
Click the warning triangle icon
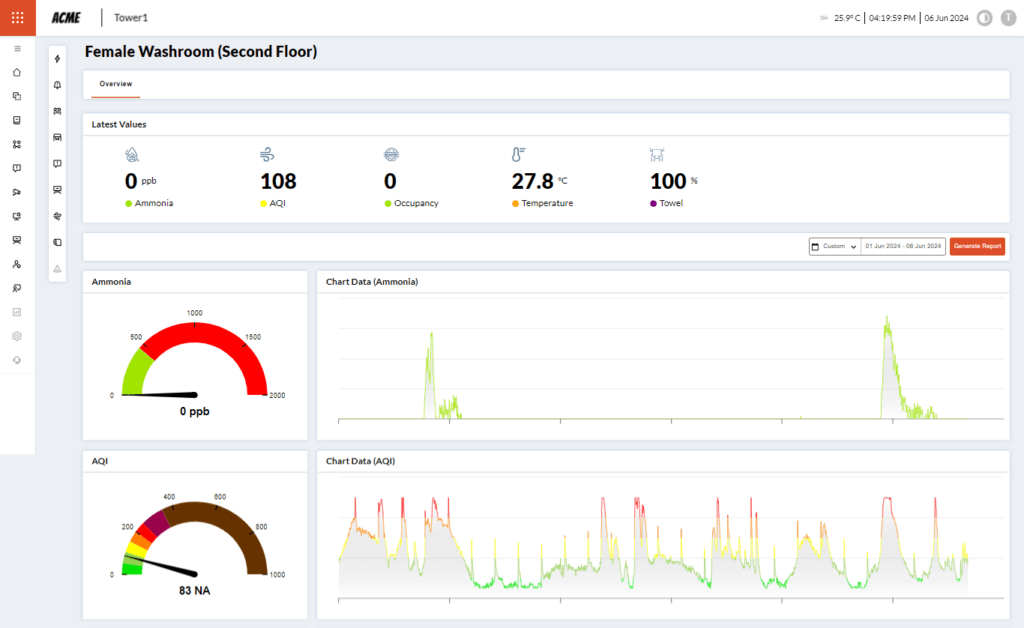tap(57, 268)
